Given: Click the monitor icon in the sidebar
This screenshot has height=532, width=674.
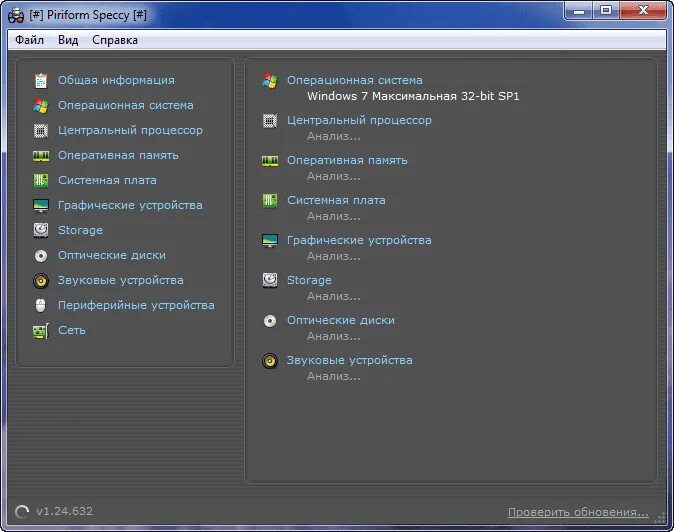Looking at the screenshot, I should click(41, 205).
